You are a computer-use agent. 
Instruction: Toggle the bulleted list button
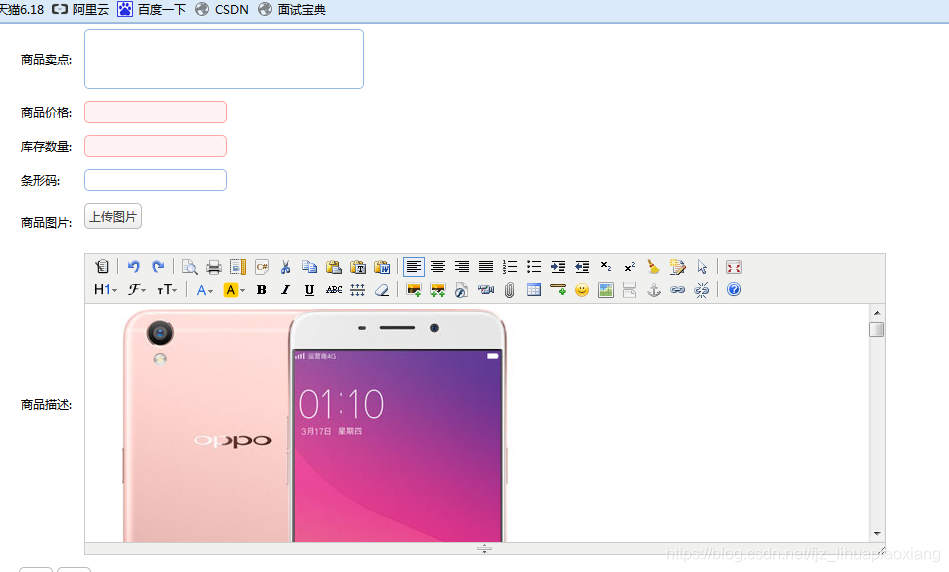click(x=534, y=266)
